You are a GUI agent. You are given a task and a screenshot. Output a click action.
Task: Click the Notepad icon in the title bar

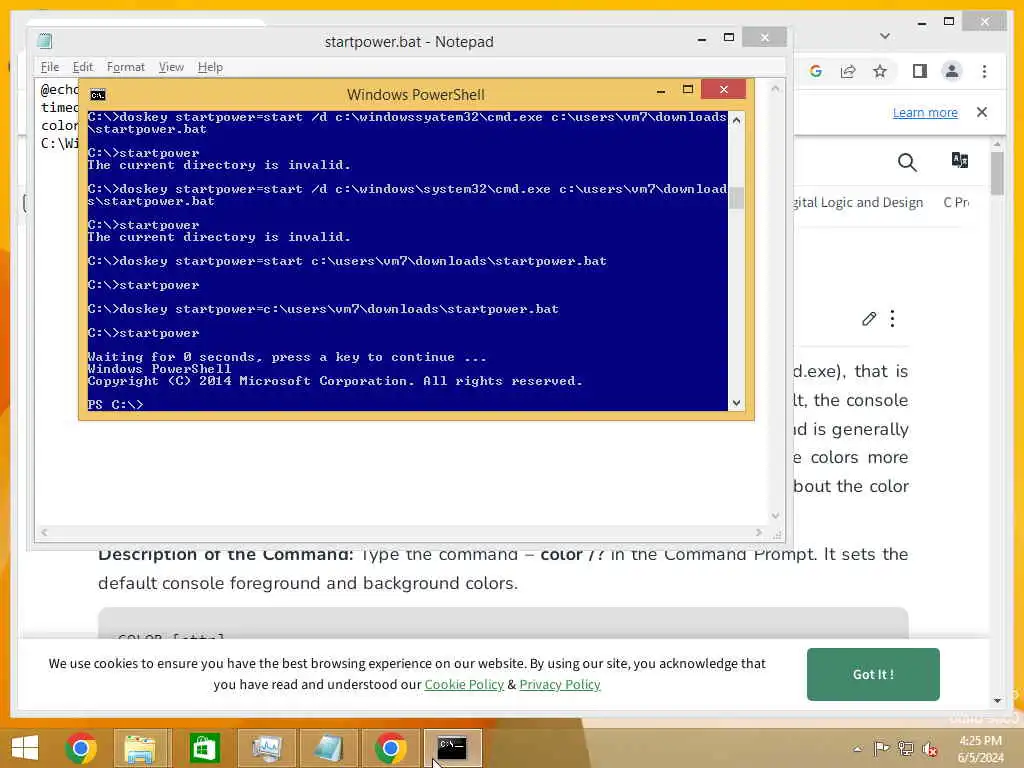pyautogui.click(x=44, y=41)
